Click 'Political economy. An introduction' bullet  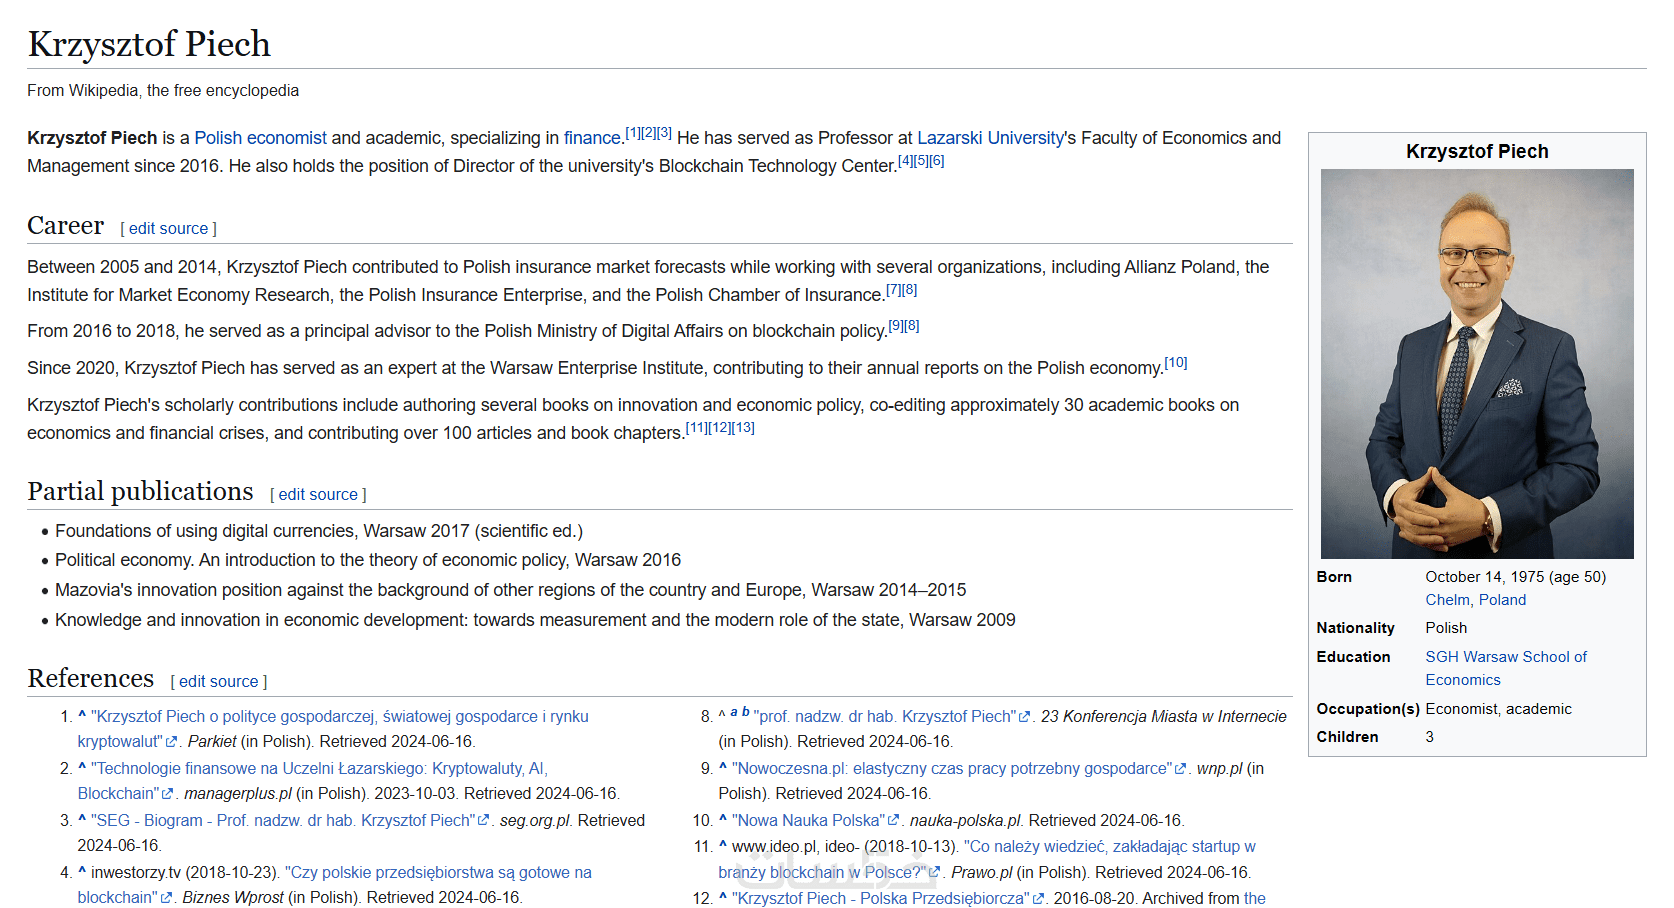coord(368,560)
